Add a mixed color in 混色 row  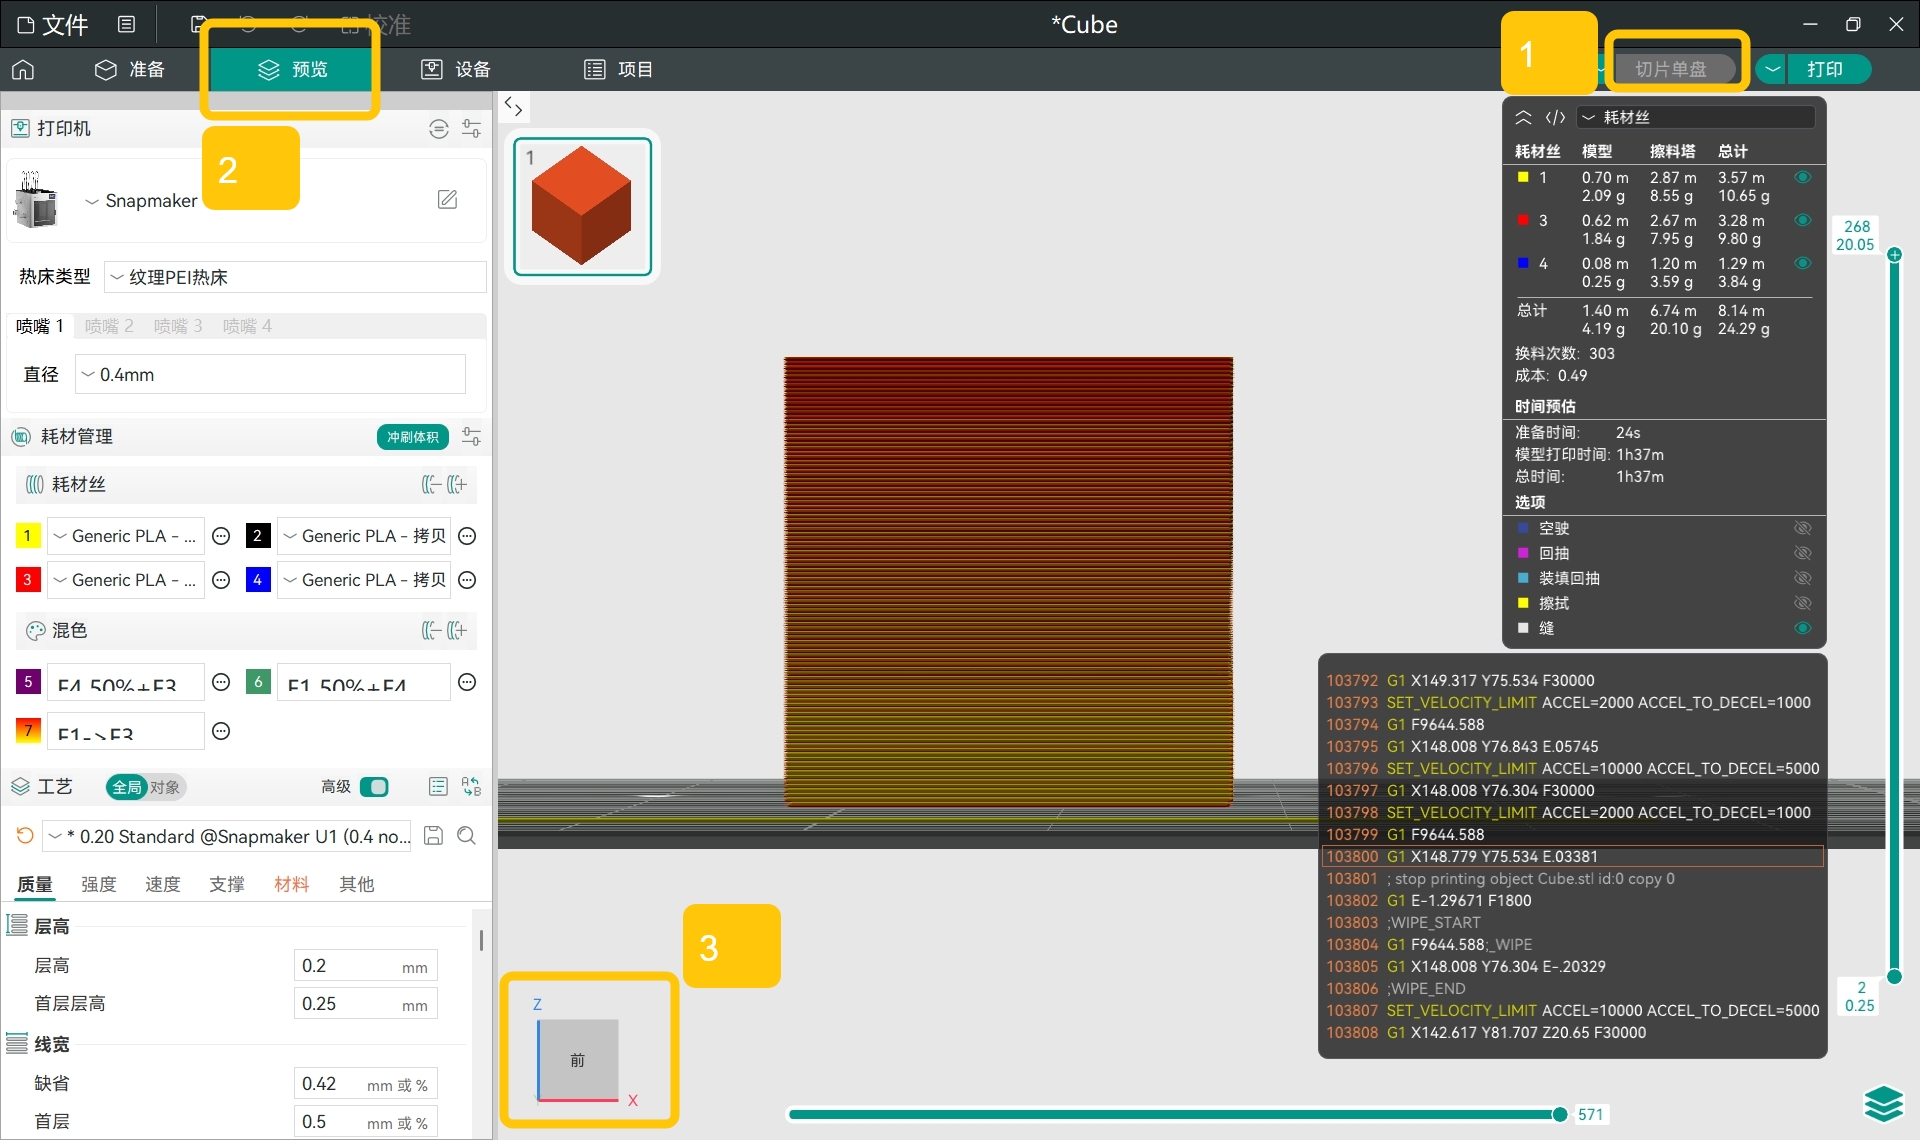457,631
